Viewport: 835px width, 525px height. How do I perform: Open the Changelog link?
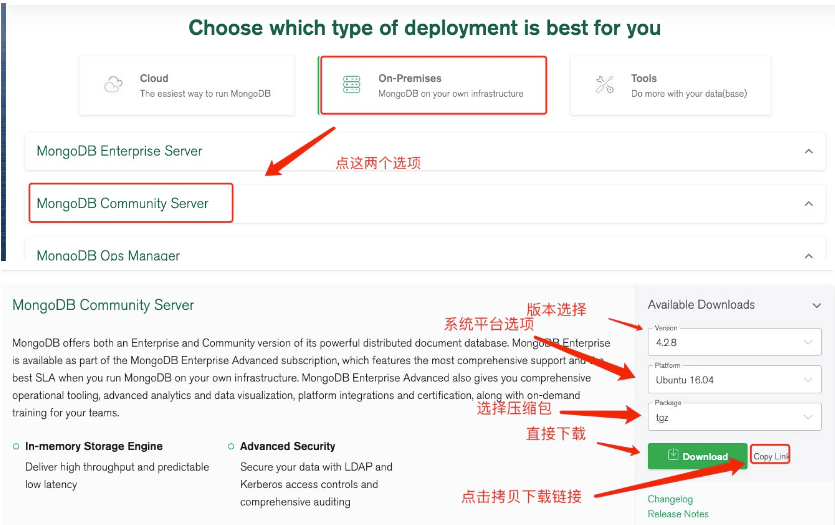point(670,499)
